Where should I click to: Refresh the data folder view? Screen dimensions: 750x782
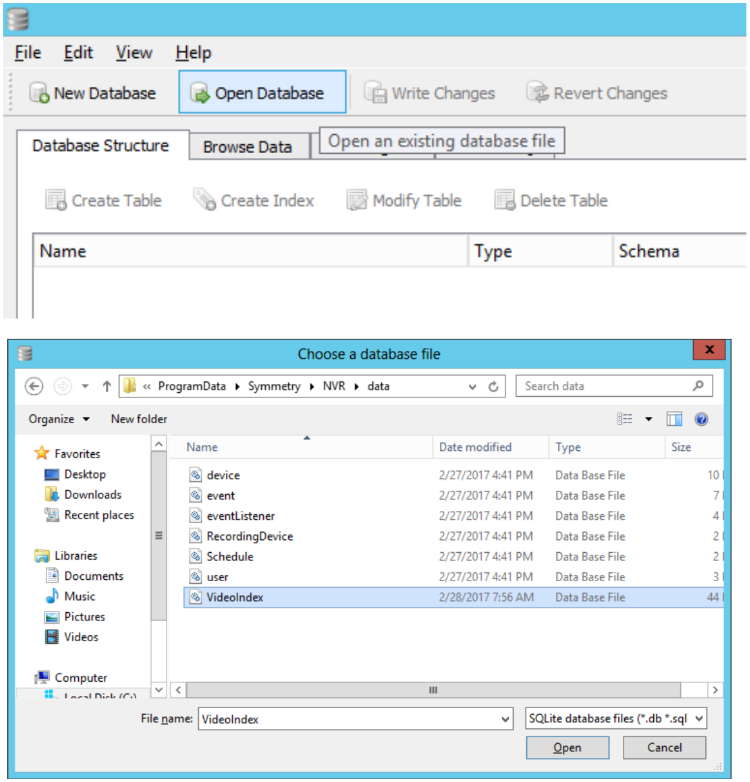click(493, 387)
